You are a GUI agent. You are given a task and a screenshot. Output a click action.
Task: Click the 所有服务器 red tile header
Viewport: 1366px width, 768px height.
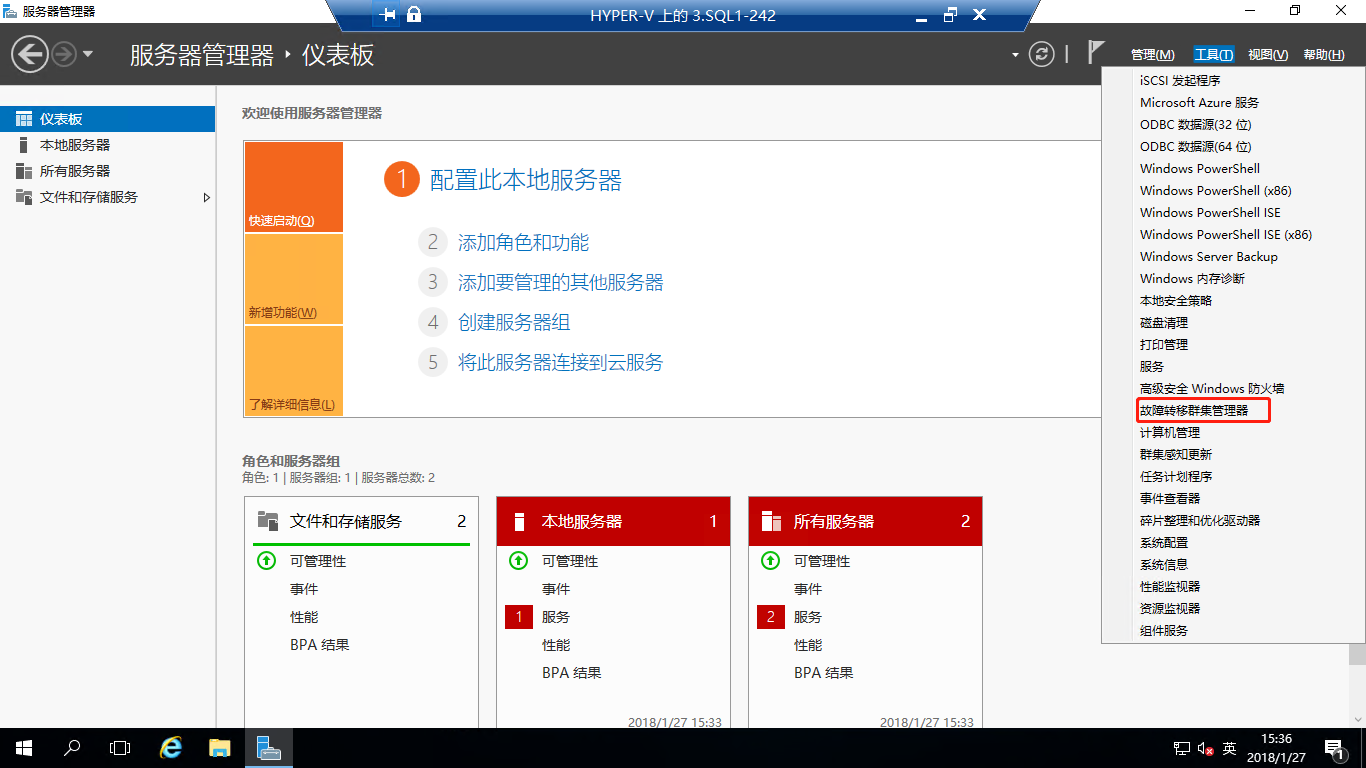[866, 521]
